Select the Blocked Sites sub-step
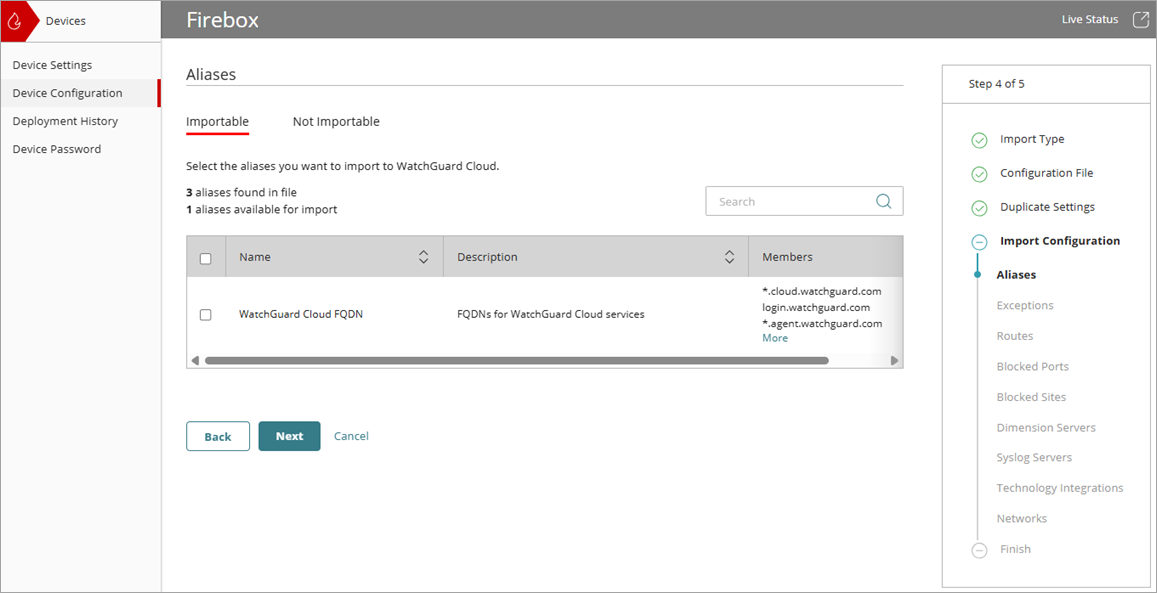1157x593 pixels. 1031,397
